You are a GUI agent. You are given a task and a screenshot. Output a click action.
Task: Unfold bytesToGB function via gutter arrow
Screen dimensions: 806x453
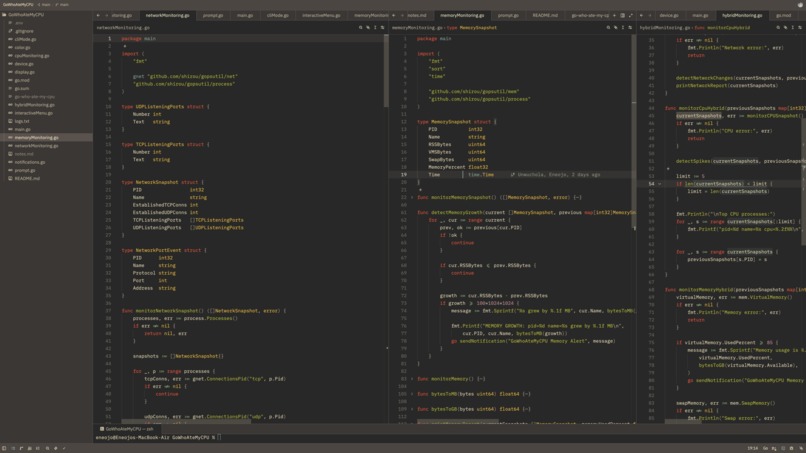coord(412,409)
